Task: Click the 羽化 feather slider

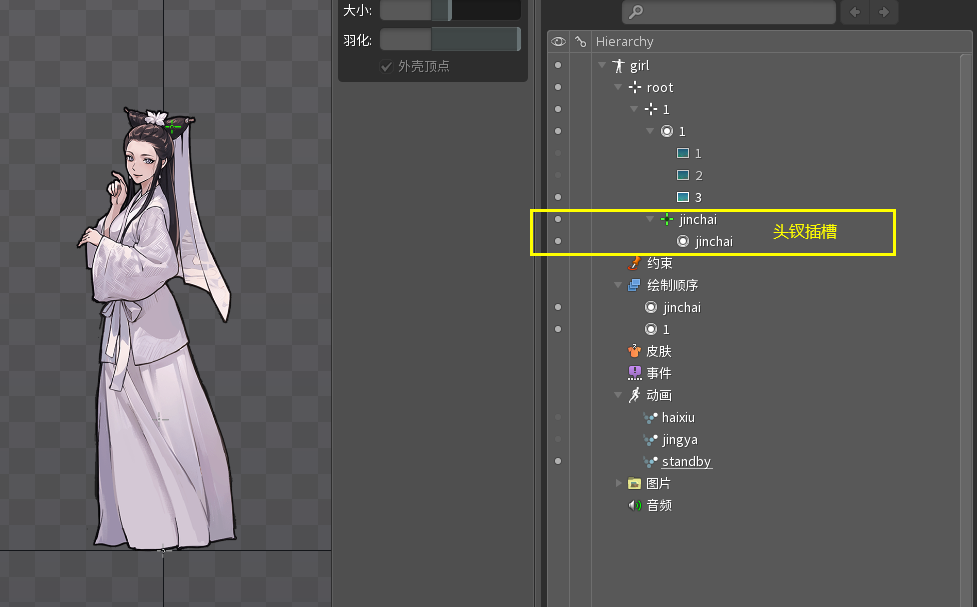Action: point(449,39)
